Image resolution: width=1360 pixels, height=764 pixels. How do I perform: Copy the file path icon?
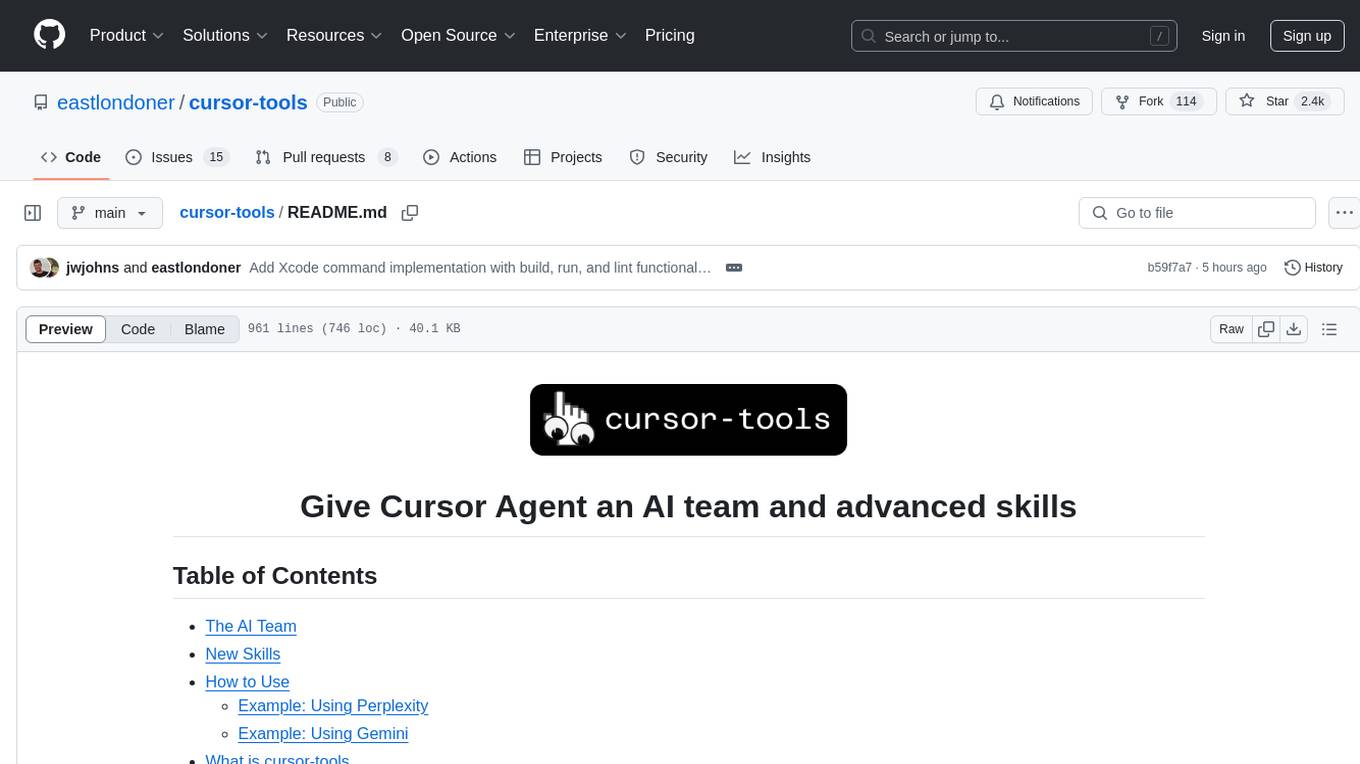click(x=409, y=212)
